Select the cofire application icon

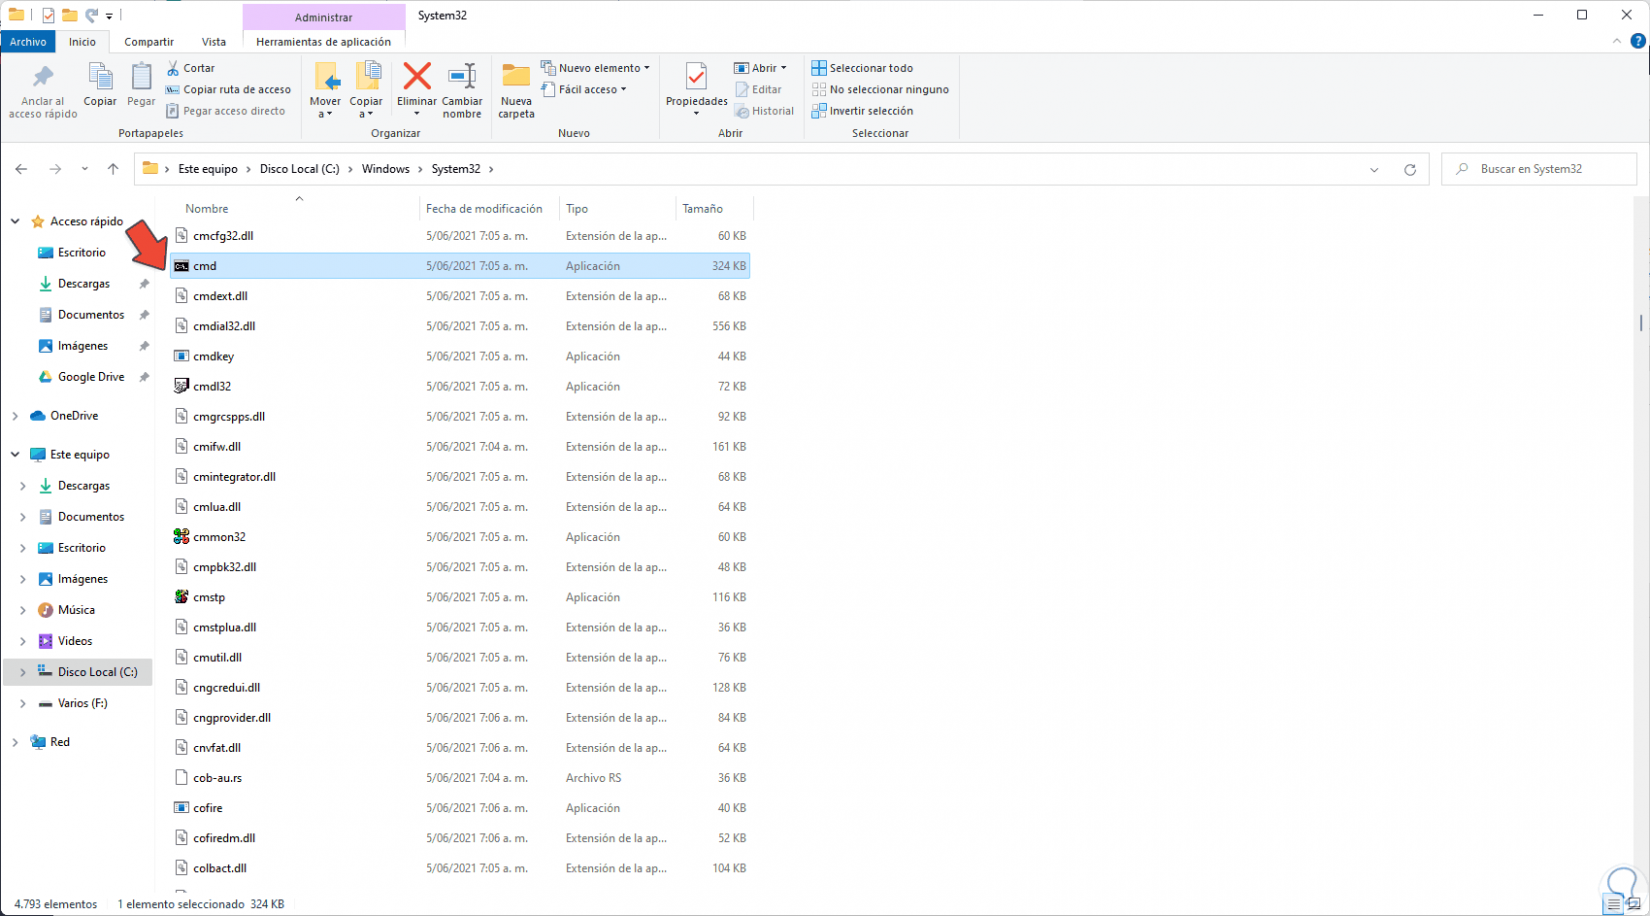coord(181,808)
